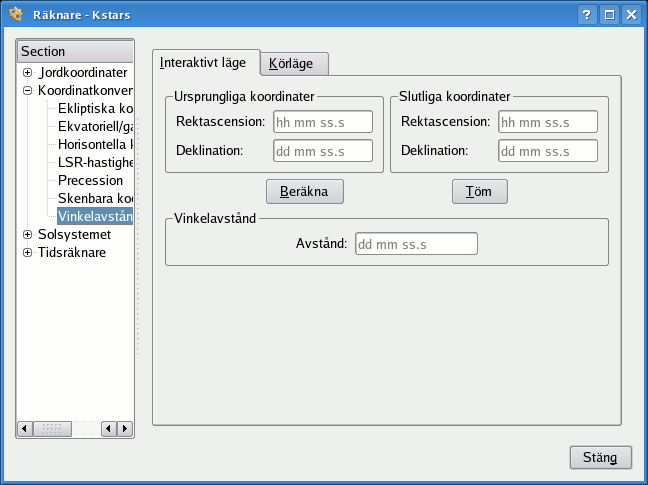Select the Vinkelavstånd tree item
This screenshot has height=485, width=648.
pos(95,216)
